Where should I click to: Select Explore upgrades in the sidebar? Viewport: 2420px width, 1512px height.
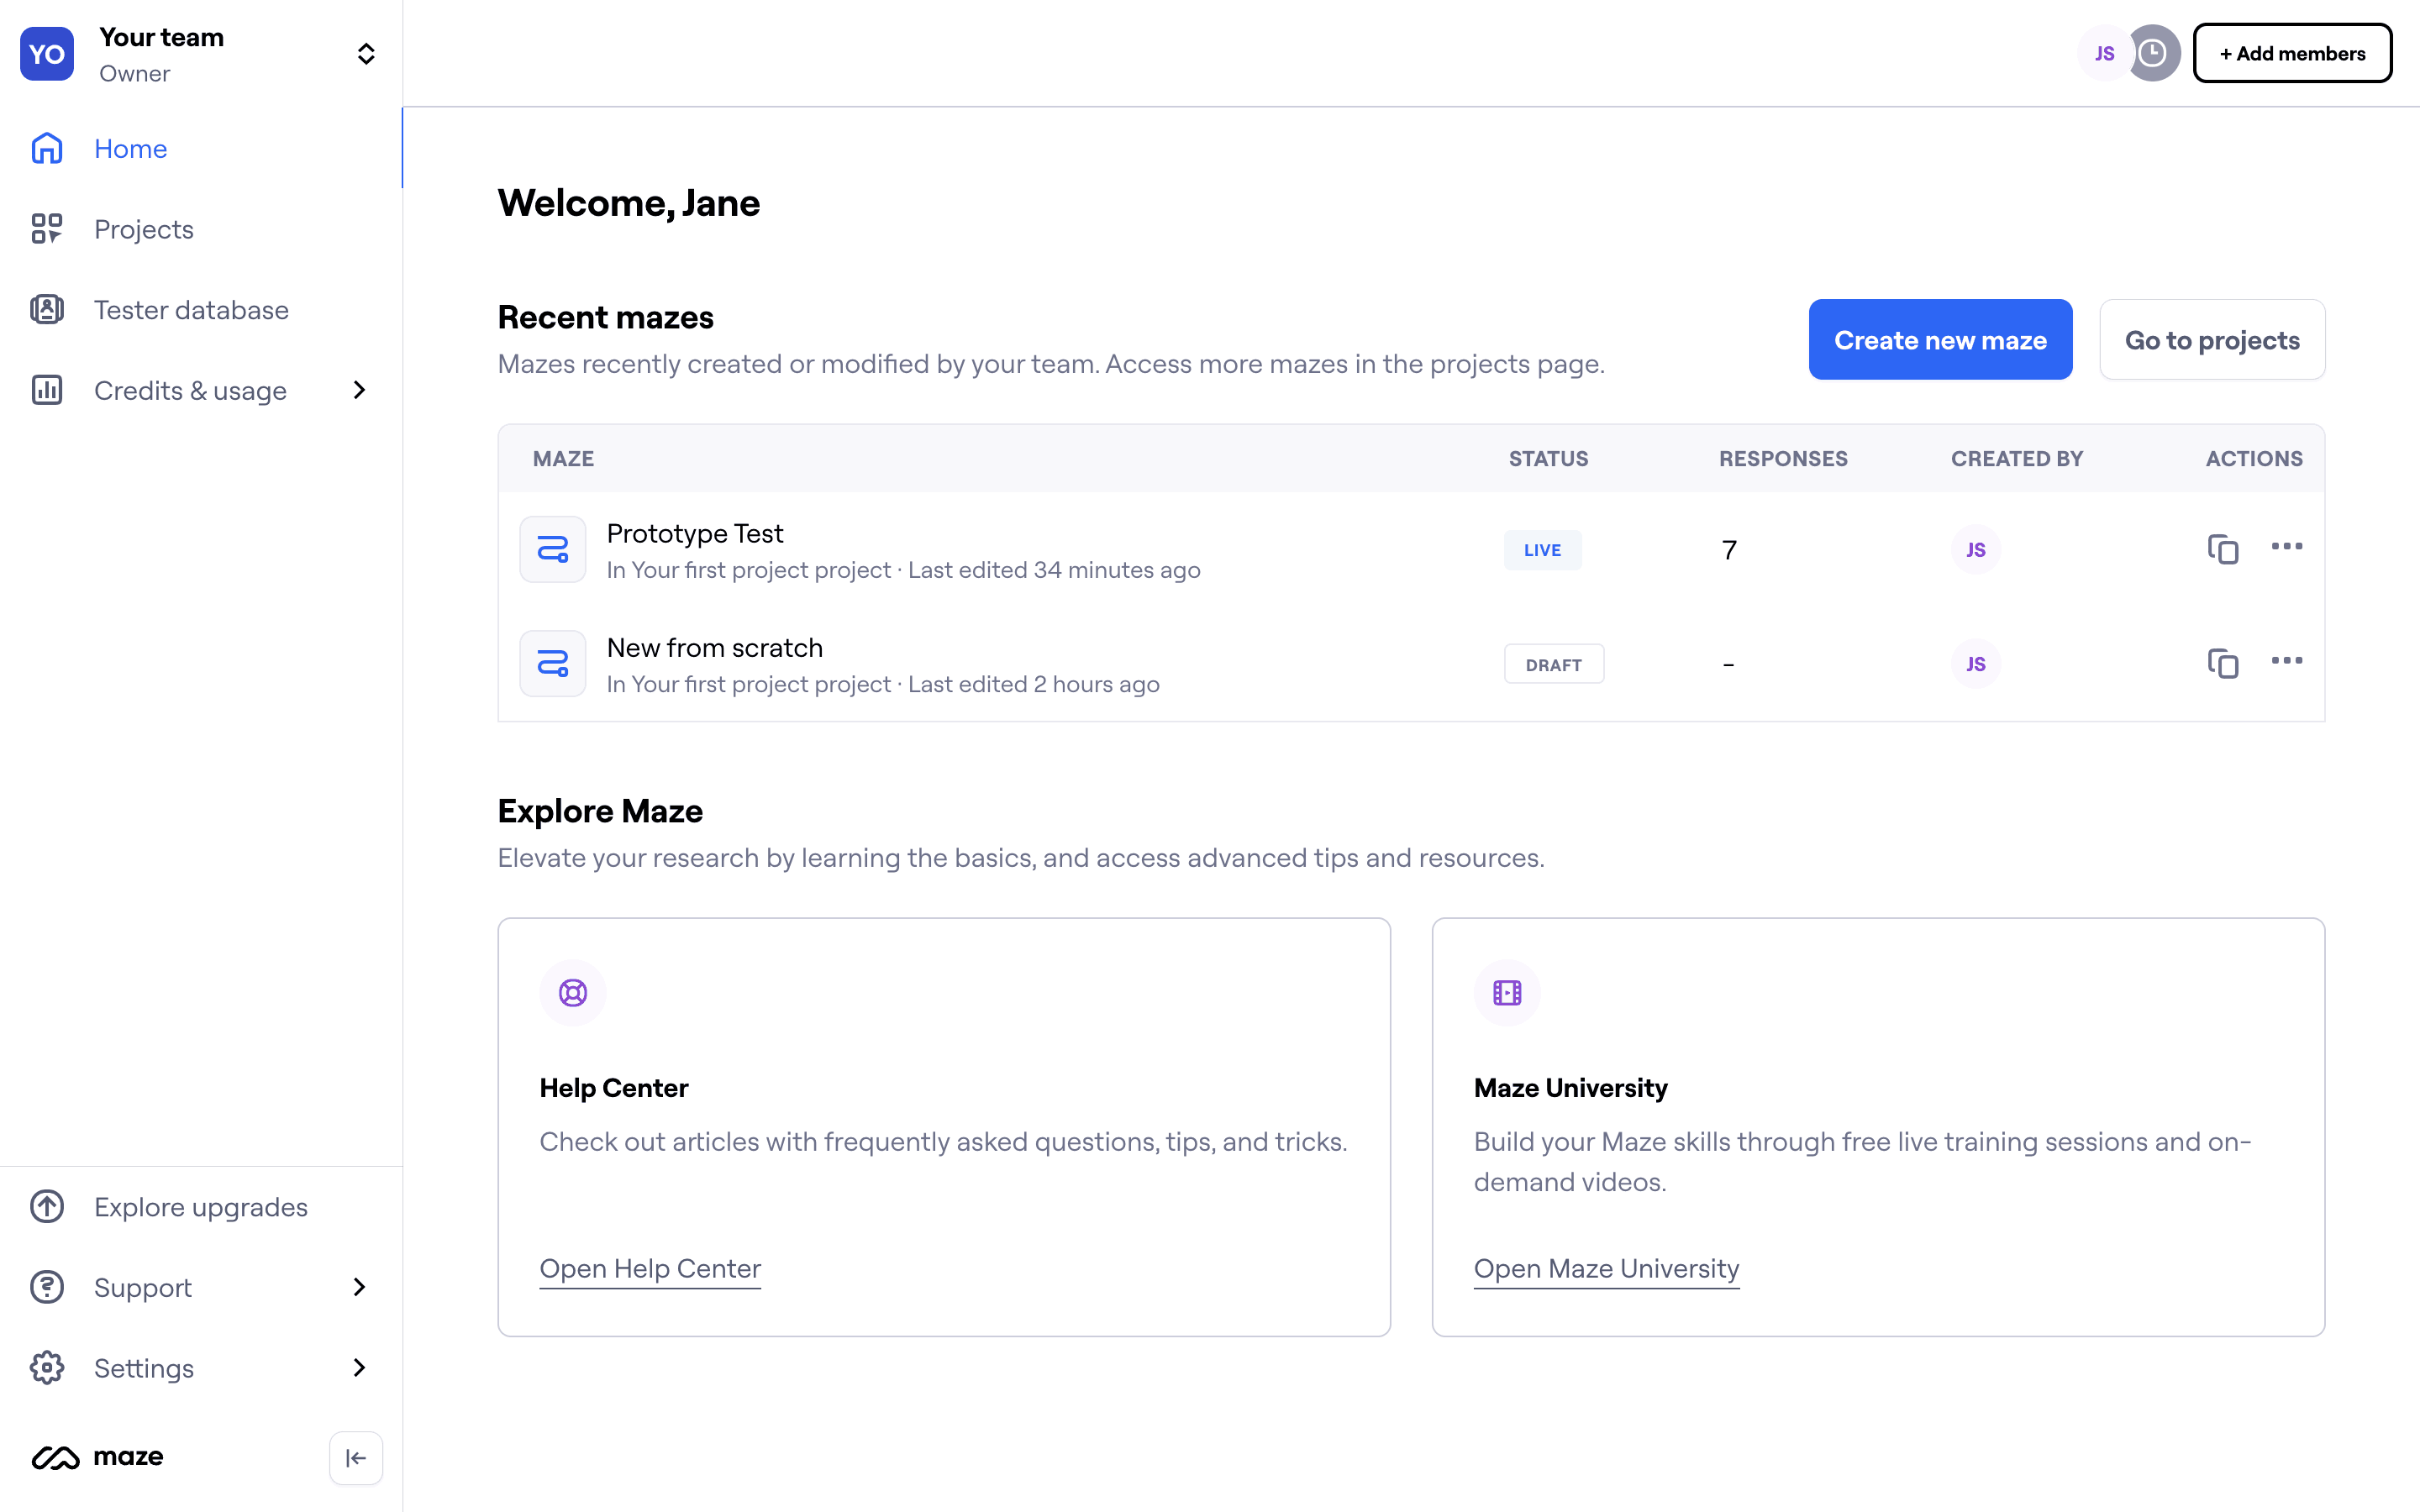point(200,1207)
